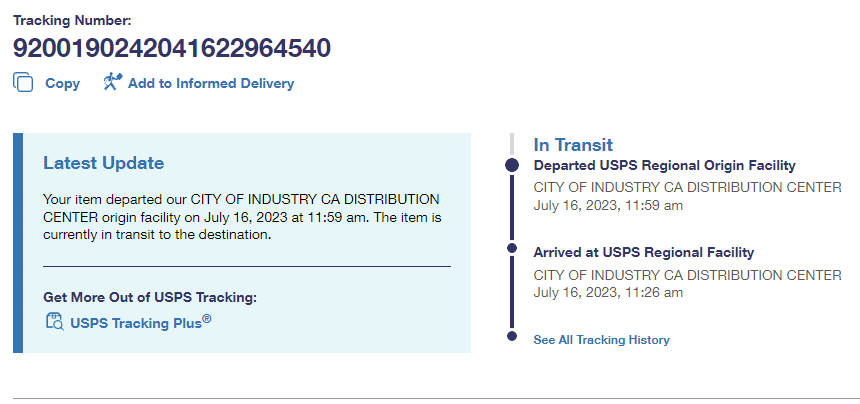Click the In Transit status heading
Image resolution: width=860 pixels, height=404 pixels.
573,145
